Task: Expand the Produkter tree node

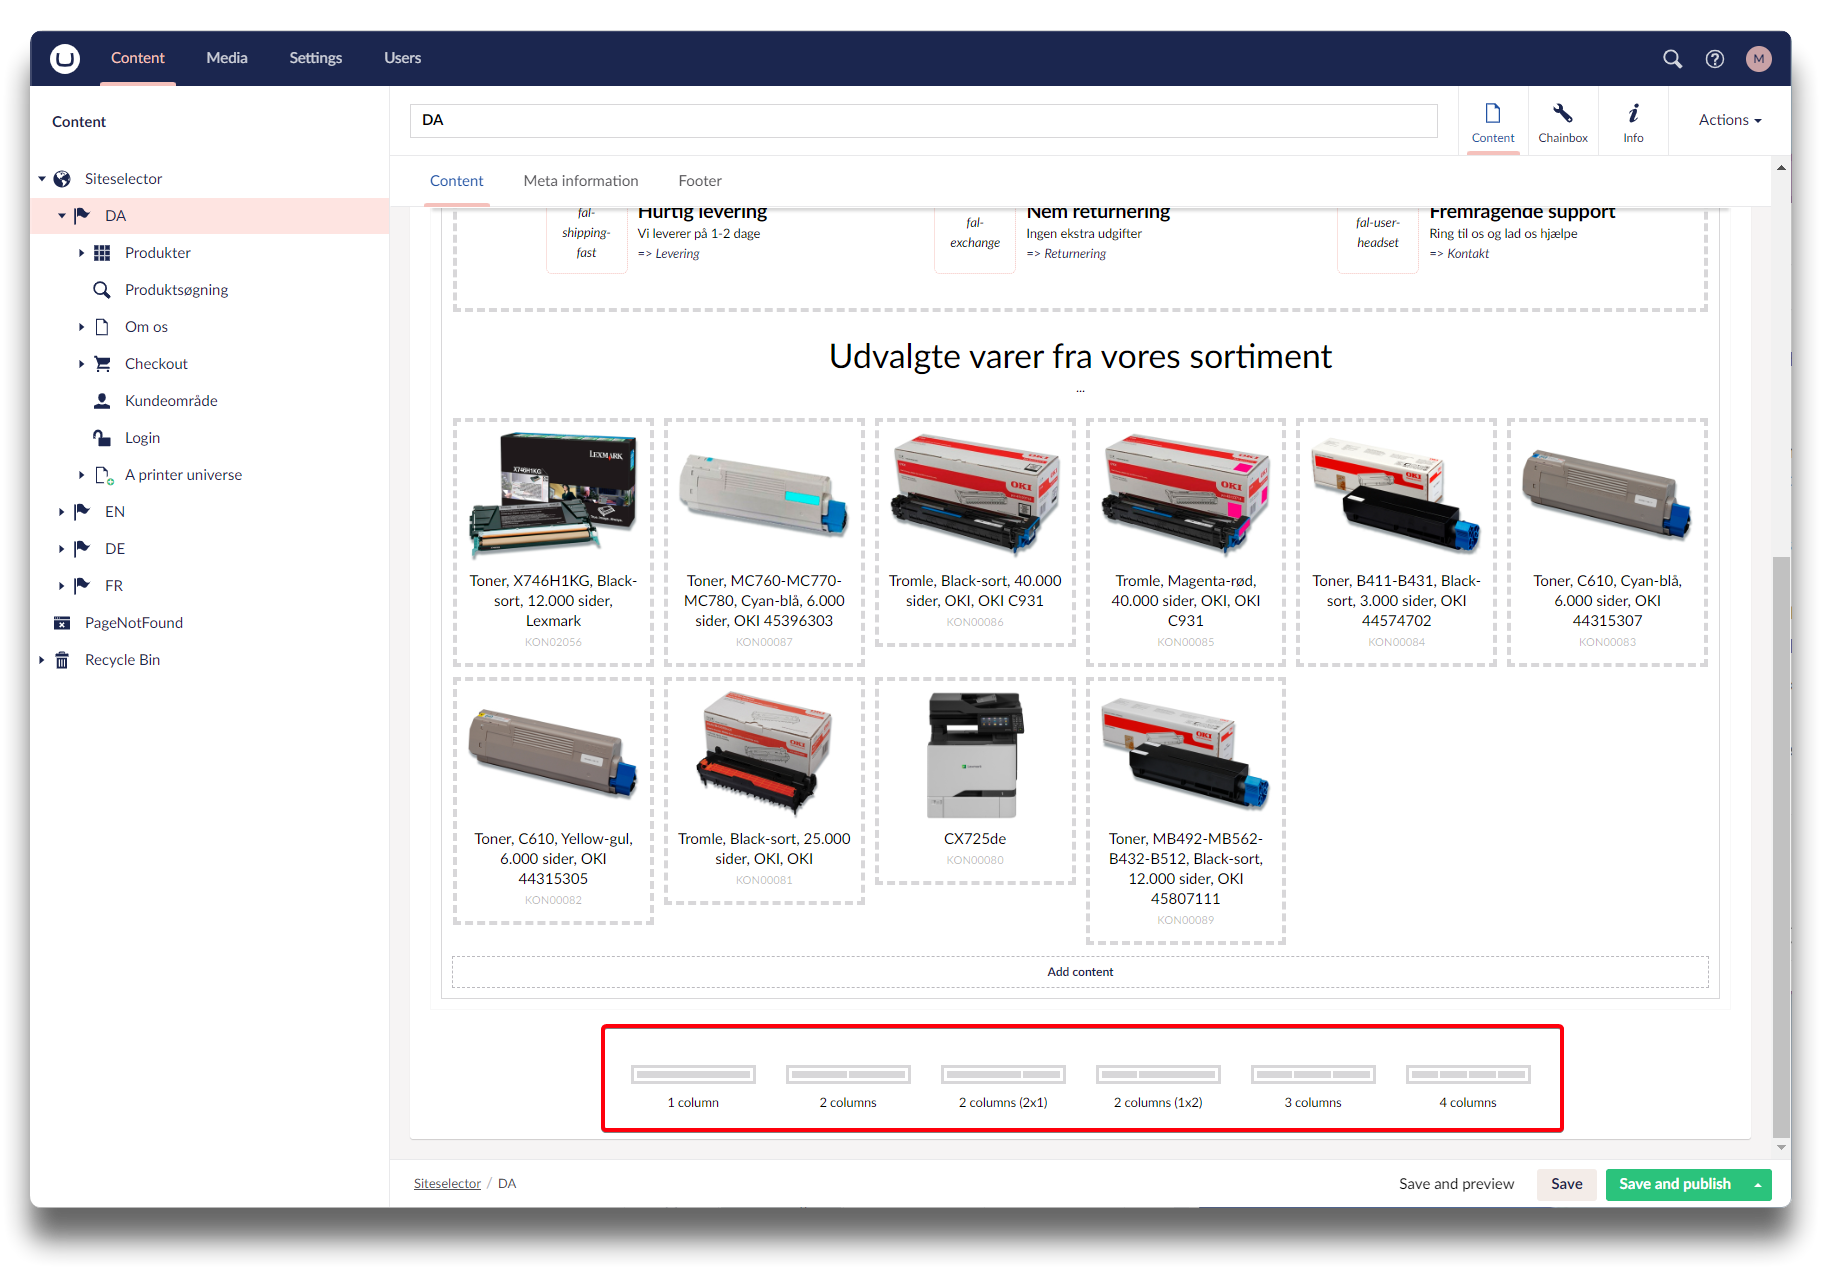Action: coord(81,253)
